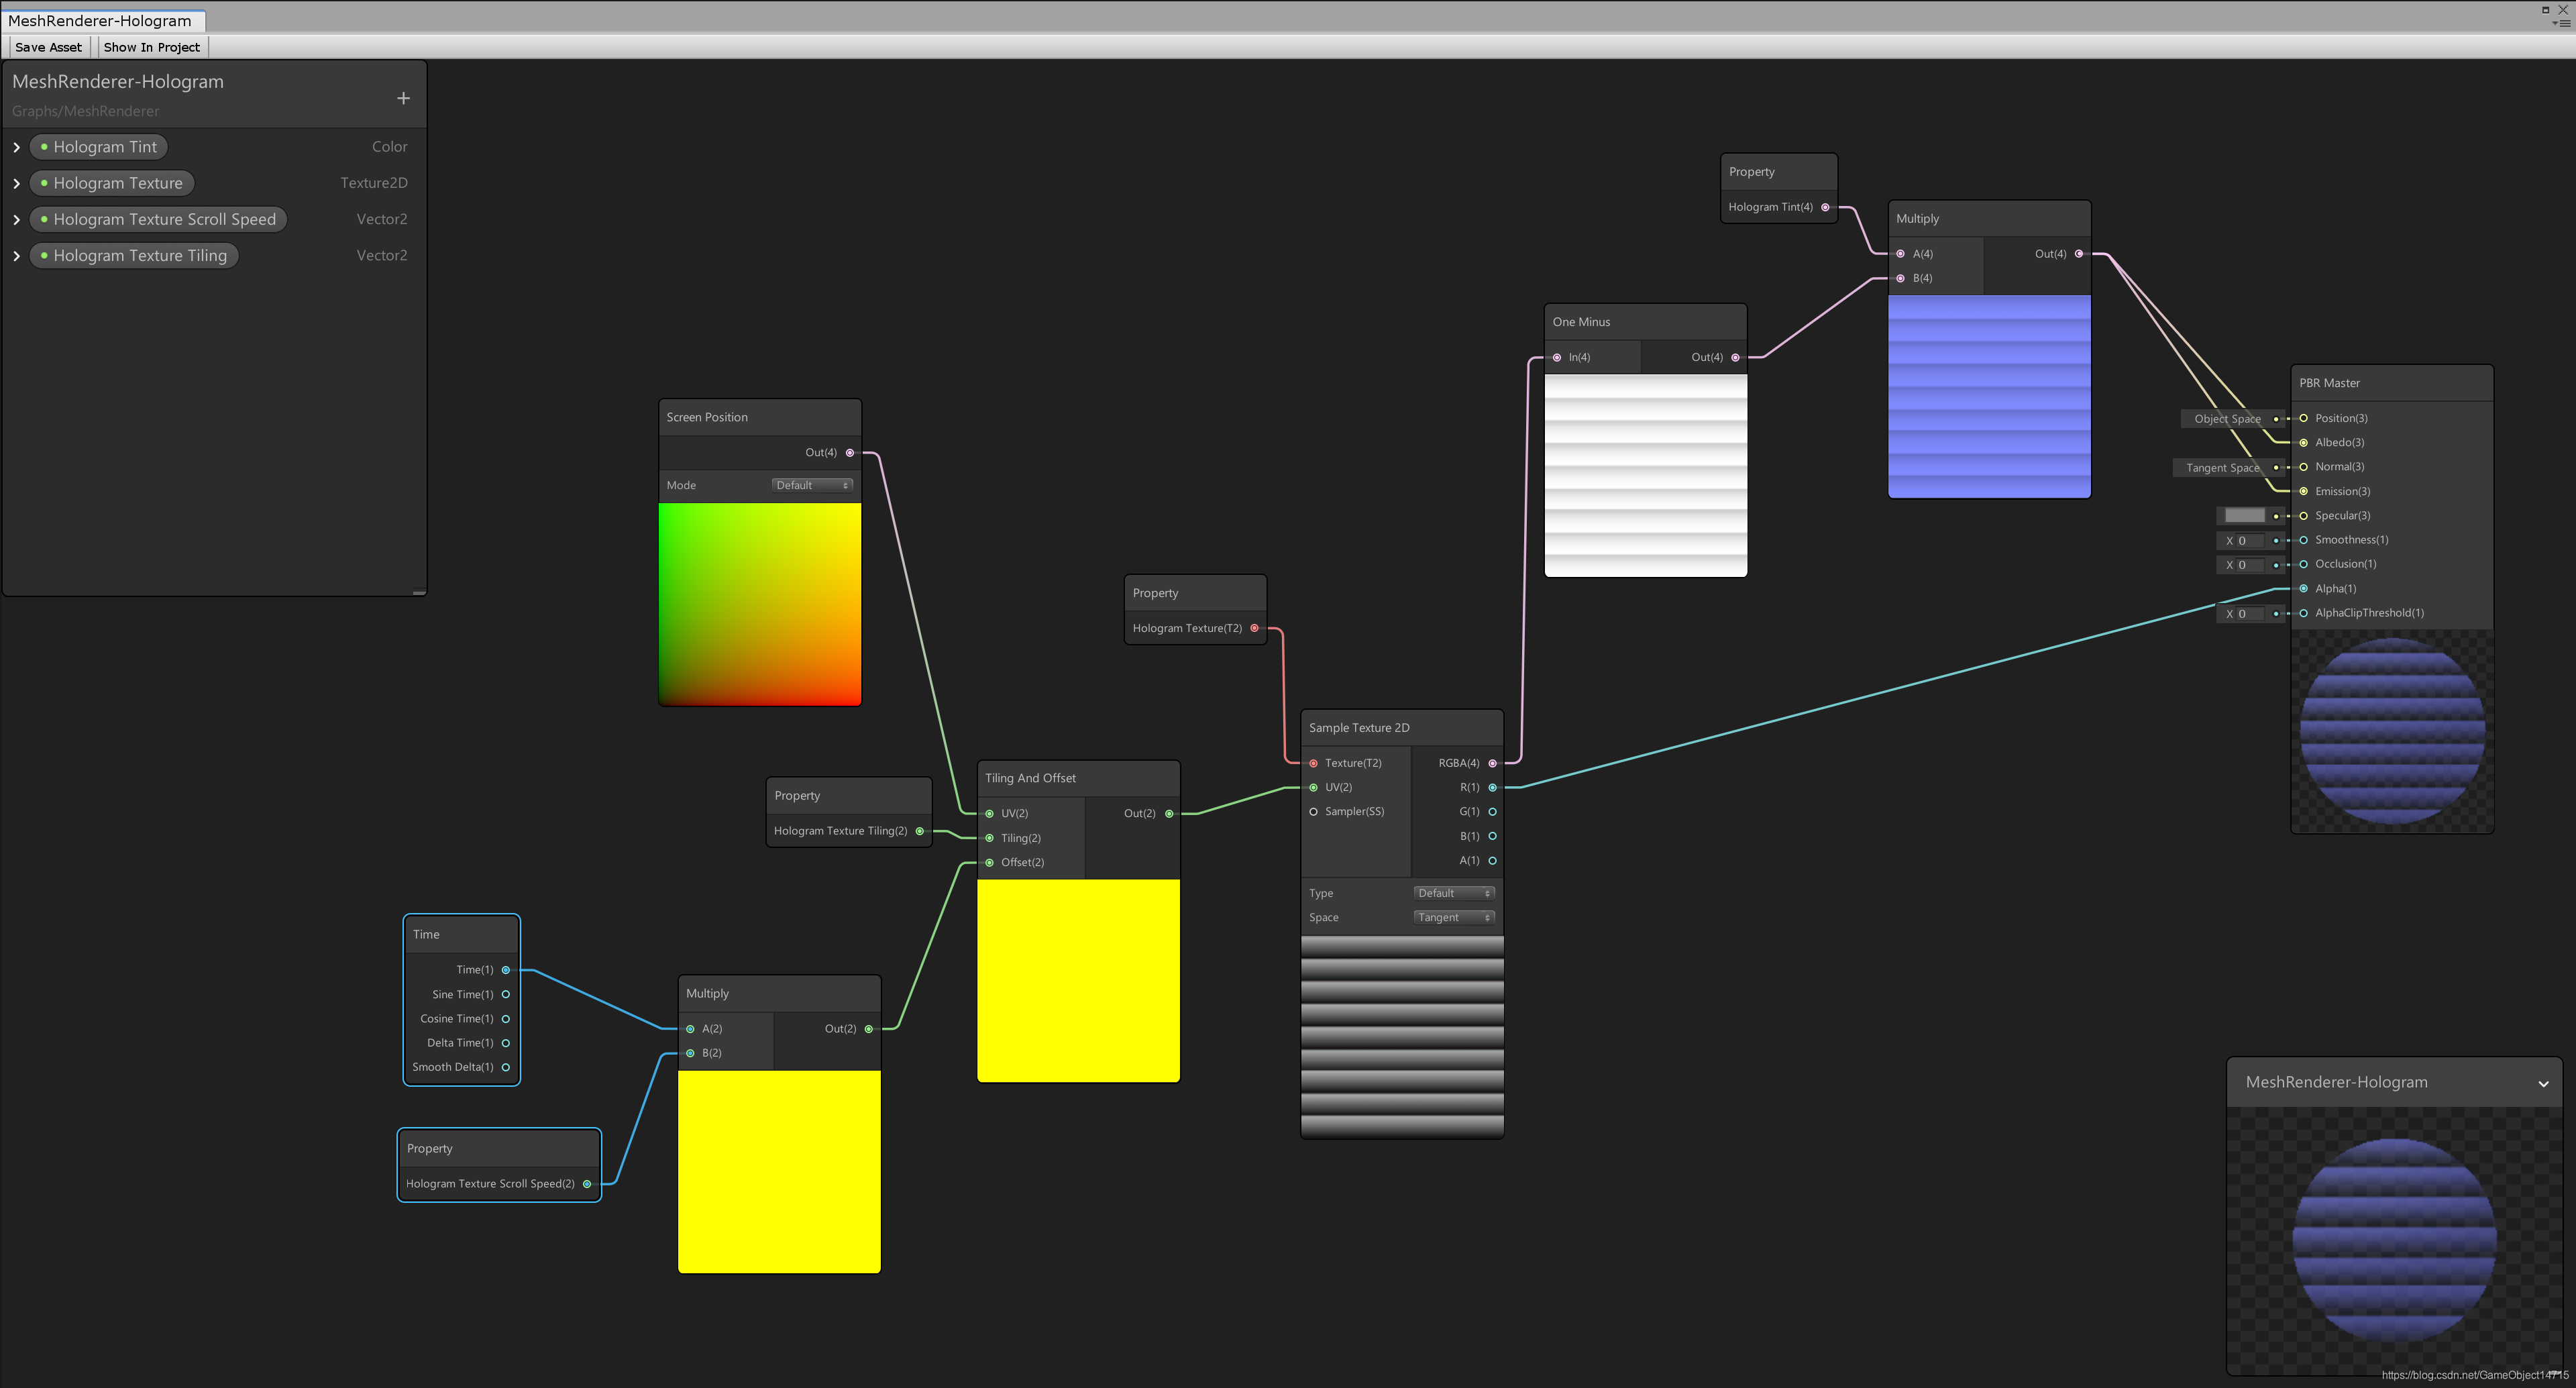Click Offset(2) input port on Tiling And Offset

tap(990, 862)
